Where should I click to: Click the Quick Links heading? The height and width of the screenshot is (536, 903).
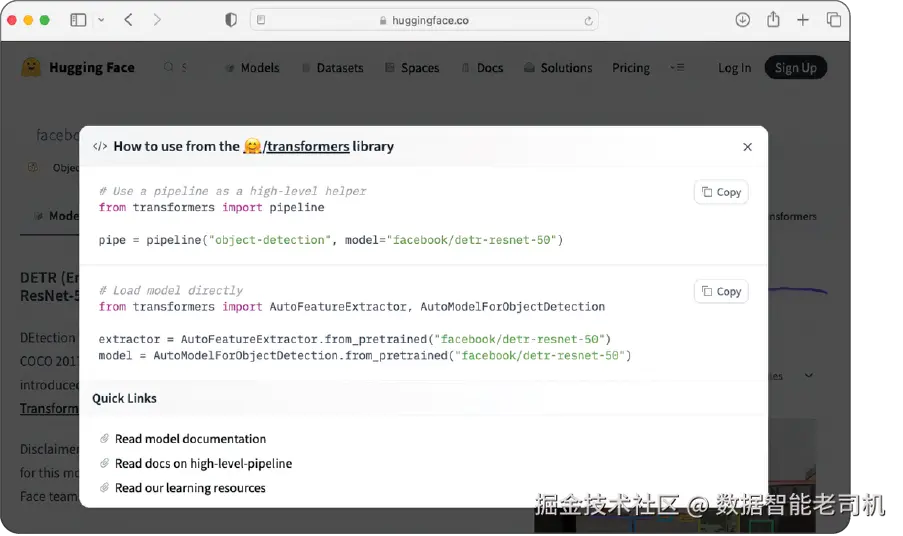click(x=124, y=398)
